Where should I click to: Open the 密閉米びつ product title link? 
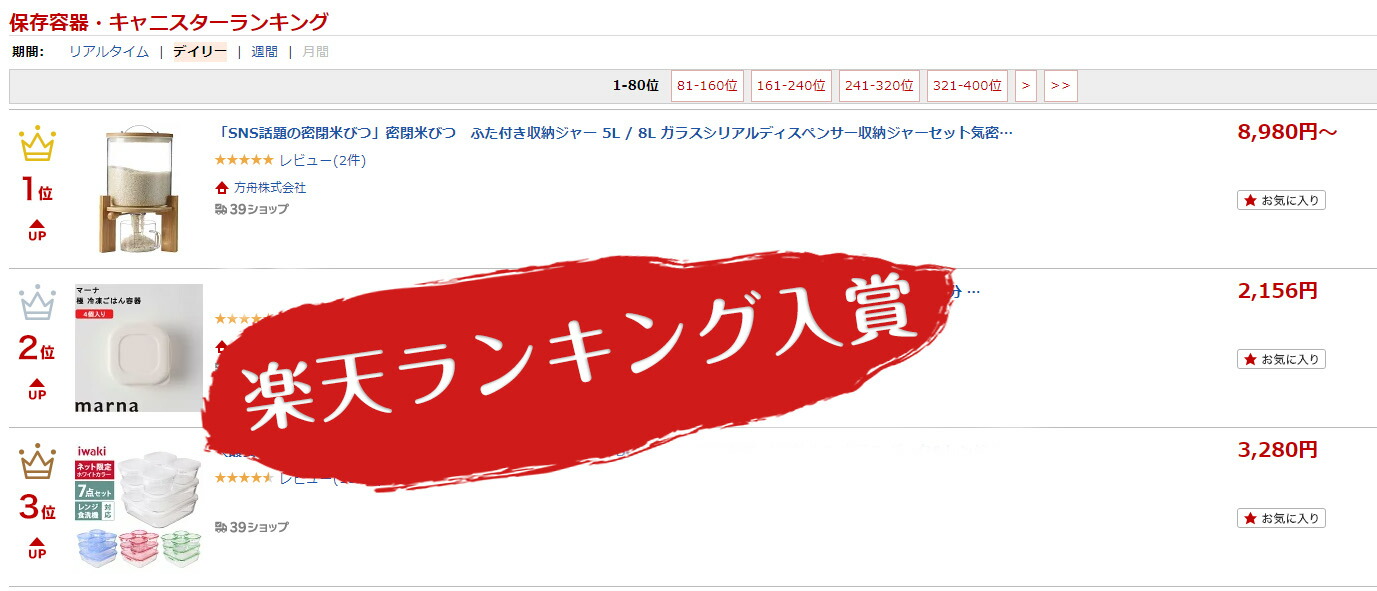click(615, 133)
